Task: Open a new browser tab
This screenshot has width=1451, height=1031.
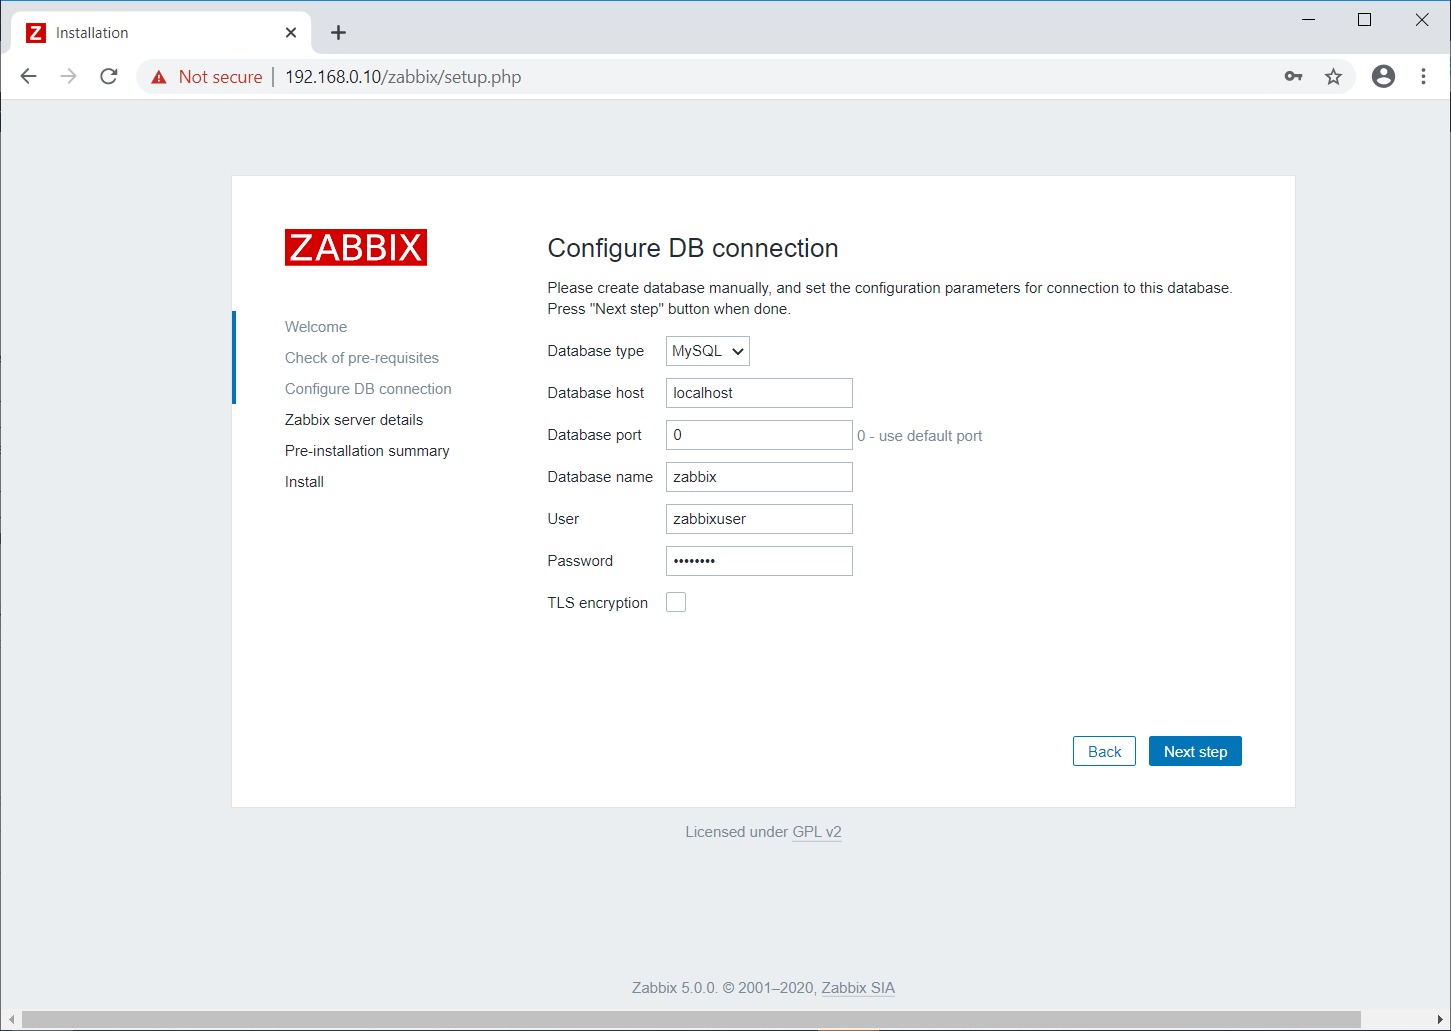Action: click(x=339, y=33)
